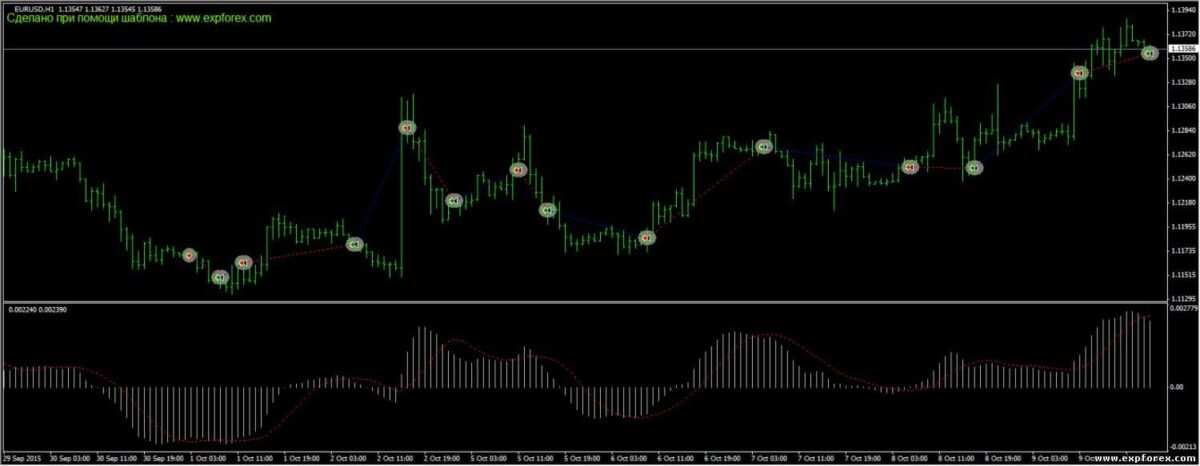Click the green trade marker above 5 Oct 11:00

point(547,210)
